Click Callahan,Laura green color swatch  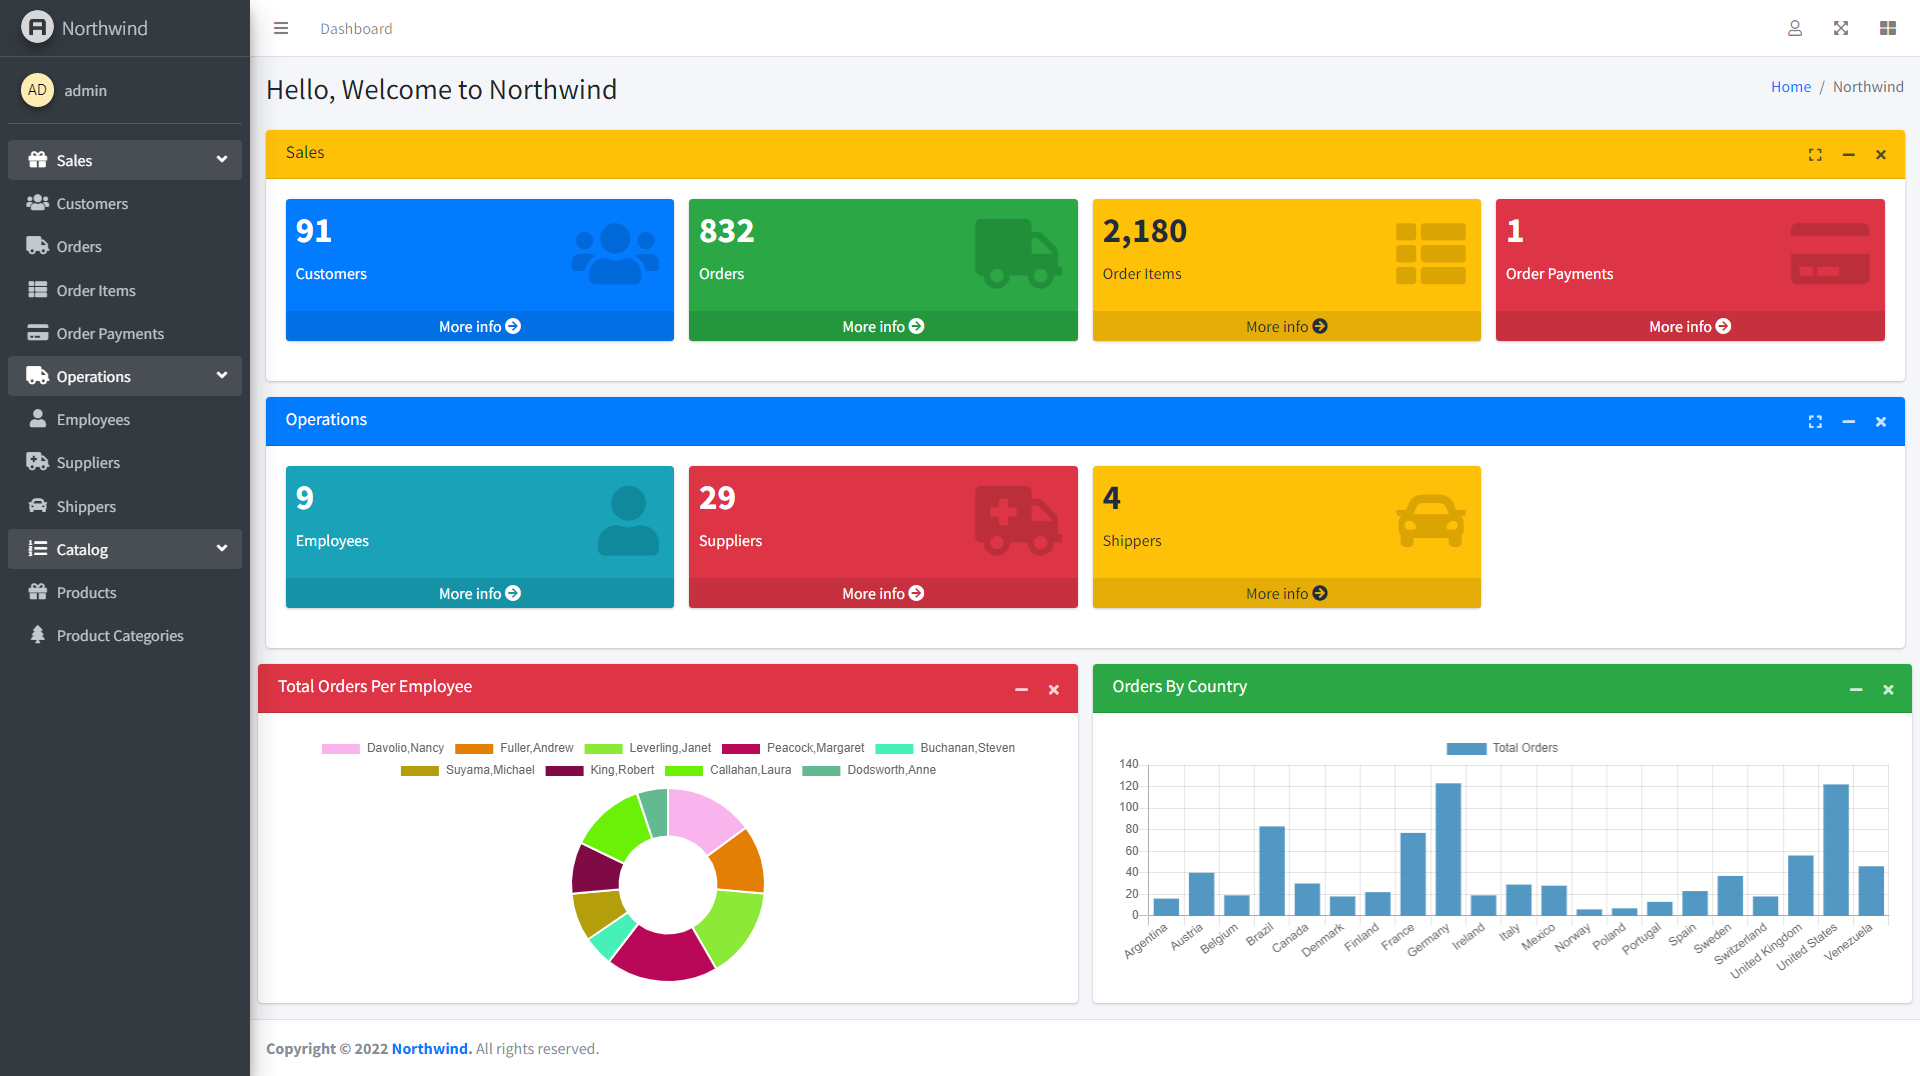pyautogui.click(x=684, y=771)
